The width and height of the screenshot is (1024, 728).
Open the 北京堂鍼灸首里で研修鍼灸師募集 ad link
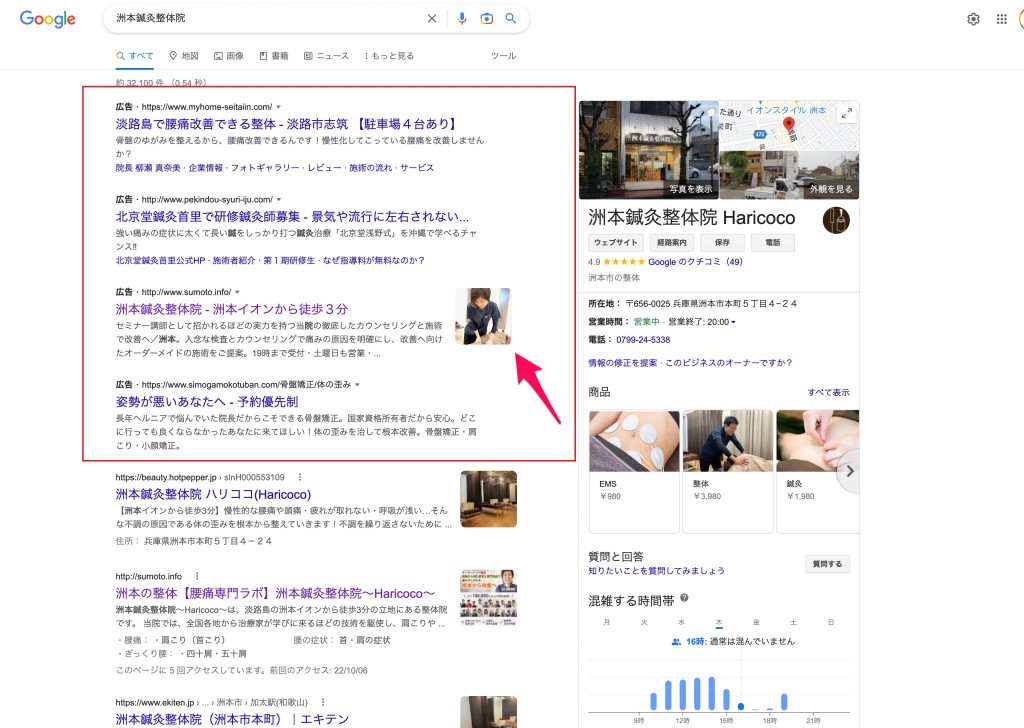[x=292, y=217]
